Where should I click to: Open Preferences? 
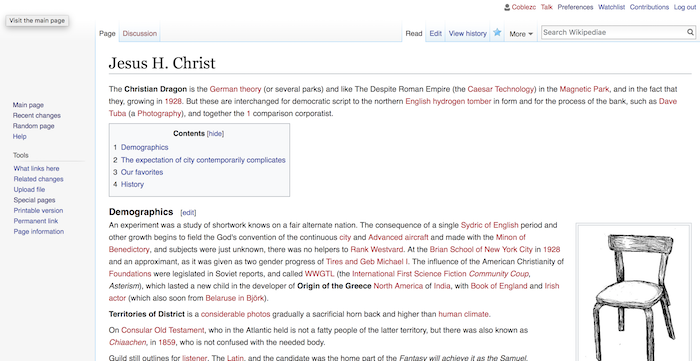click(575, 7)
